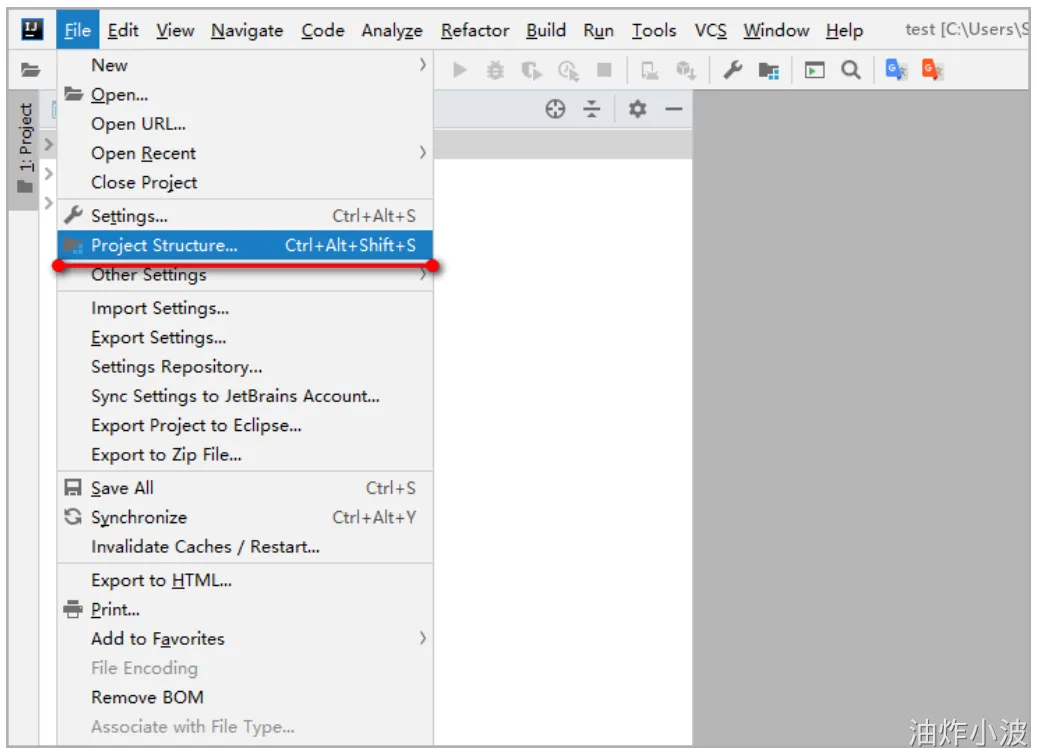Click the IntelliJ IDEA logo icon

coord(32,29)
